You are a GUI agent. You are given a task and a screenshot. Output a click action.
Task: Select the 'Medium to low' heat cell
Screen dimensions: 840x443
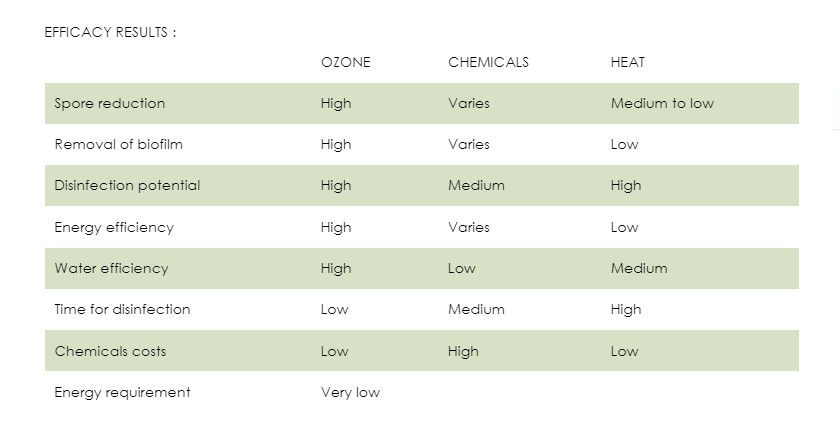[662, 103]
